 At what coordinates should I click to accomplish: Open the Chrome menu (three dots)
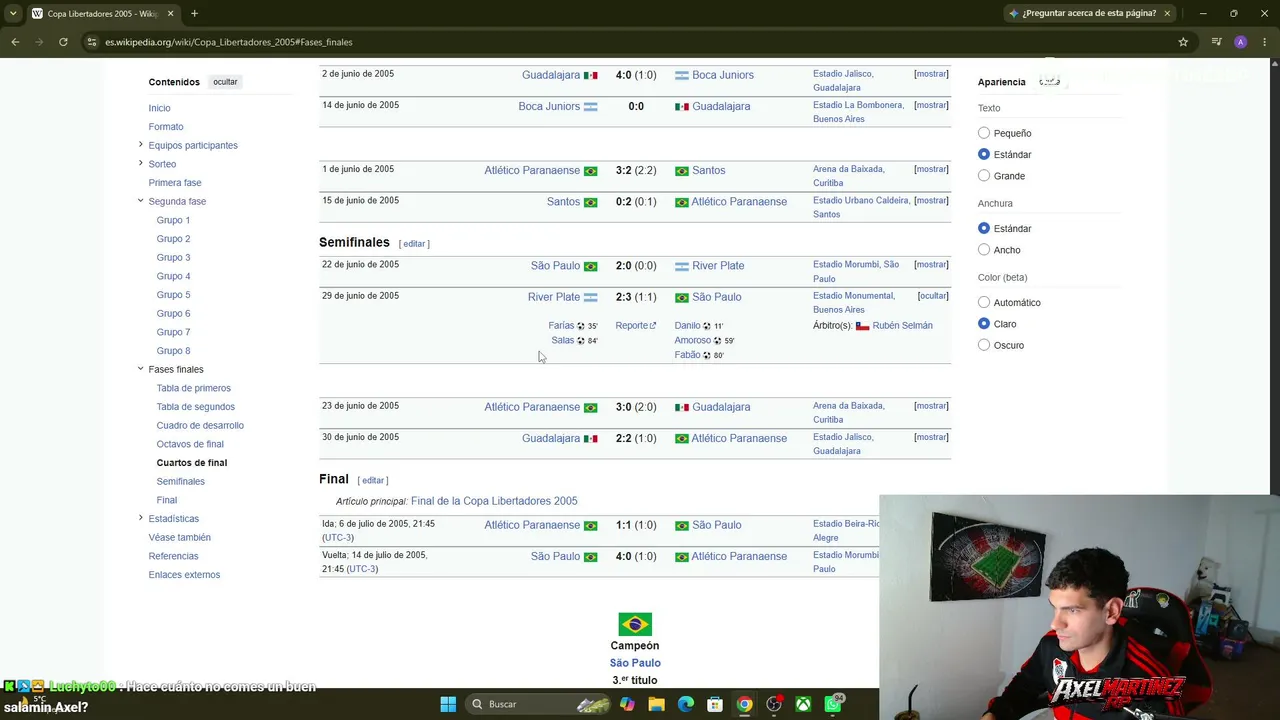1264,42
